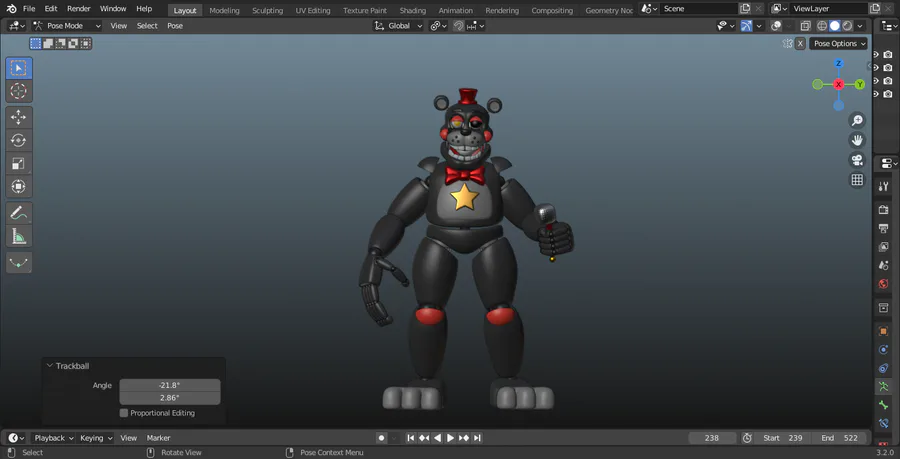The width and height of the screenshot is (900, 459).
Task: Select the Annotate tool
Action: pyautogui.click(x=19, y=213)
